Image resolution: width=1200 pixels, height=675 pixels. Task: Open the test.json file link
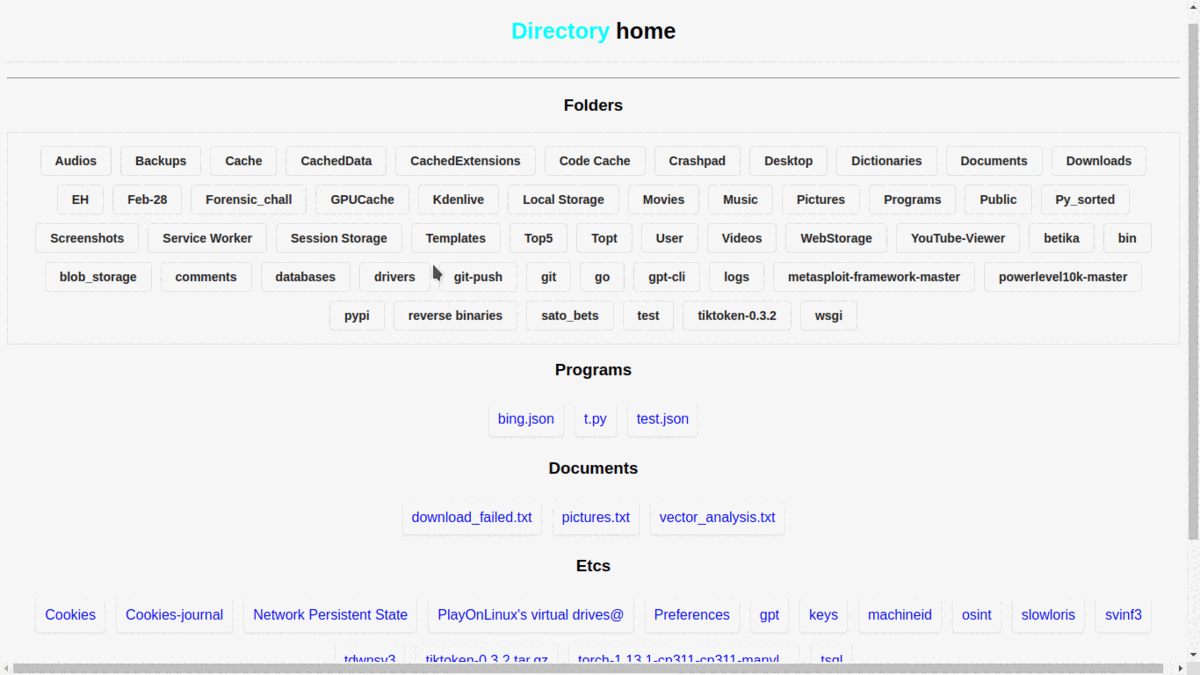(x=663, y=419)
